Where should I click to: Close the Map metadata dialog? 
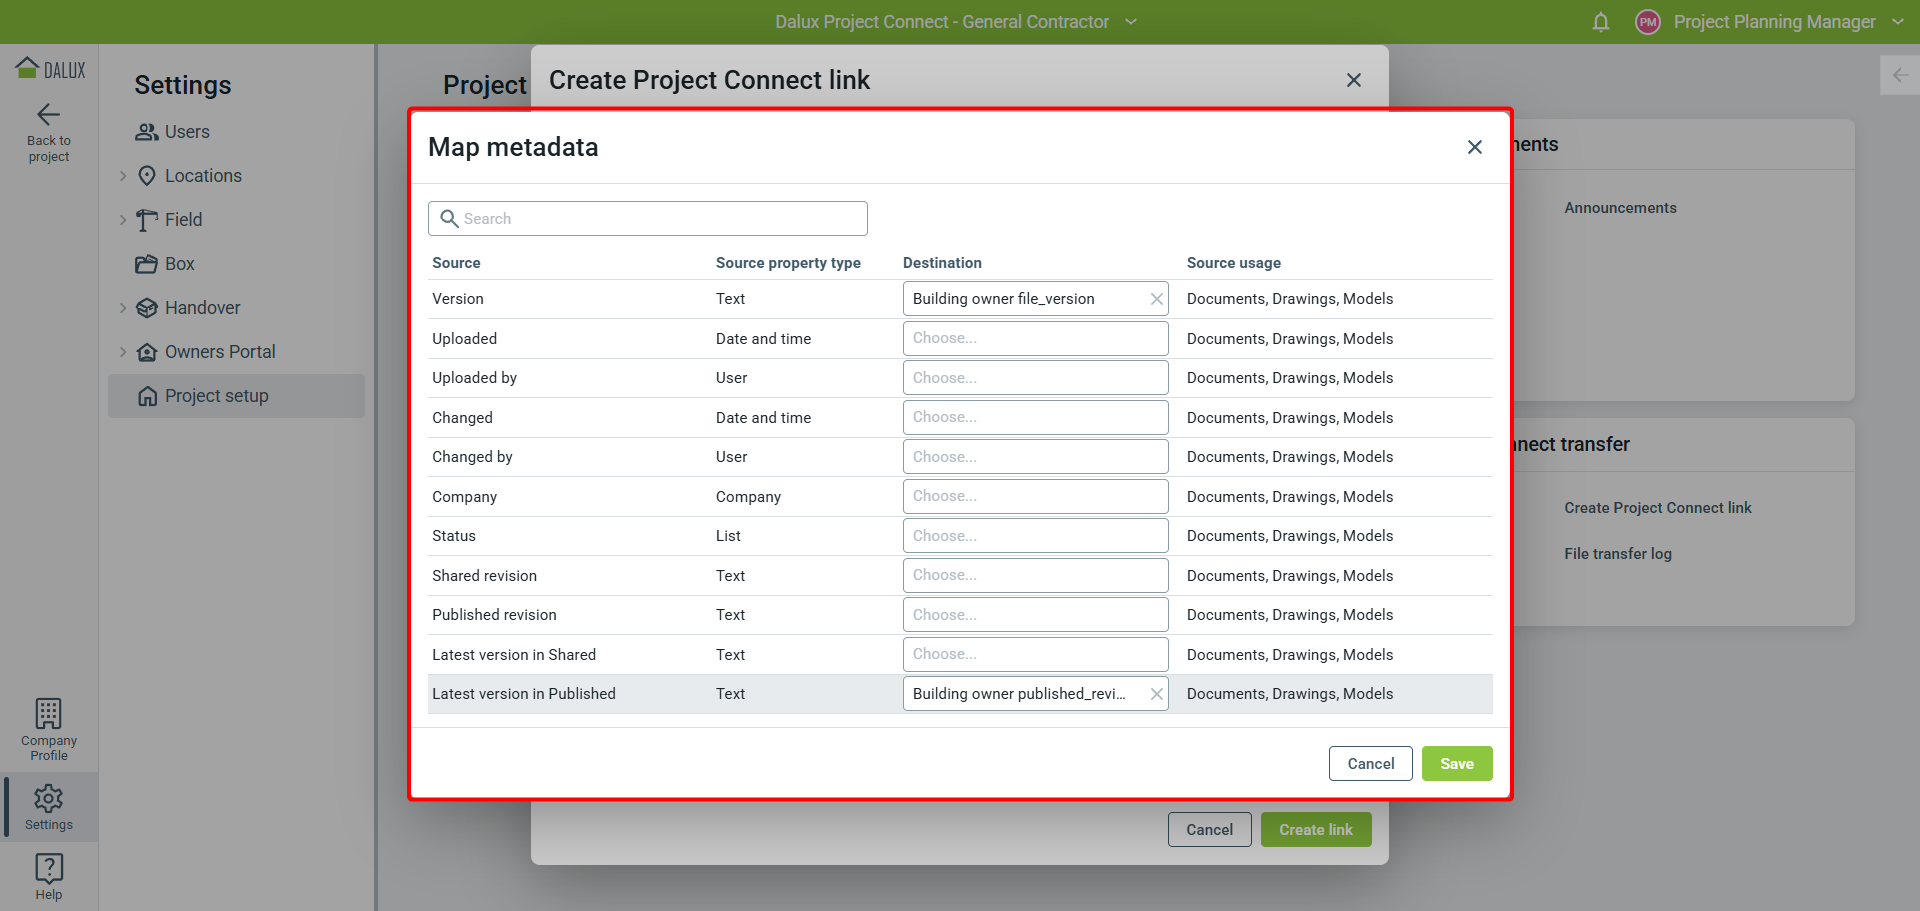tap(1474, 147)
